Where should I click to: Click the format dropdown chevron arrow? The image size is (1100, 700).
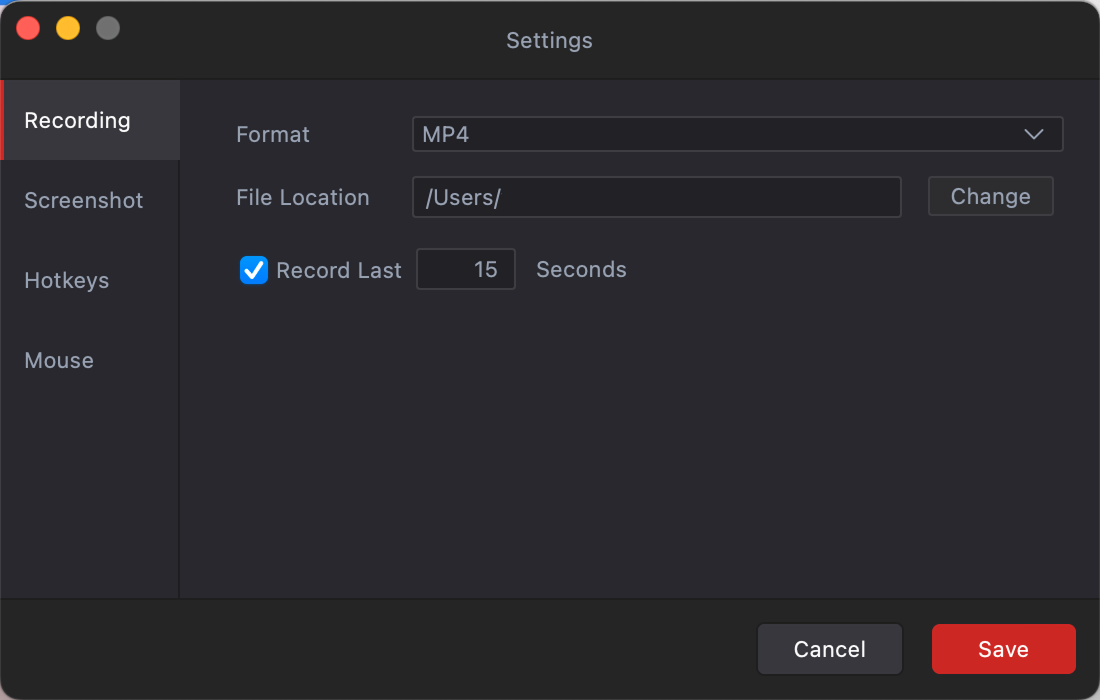point(1034,134)
